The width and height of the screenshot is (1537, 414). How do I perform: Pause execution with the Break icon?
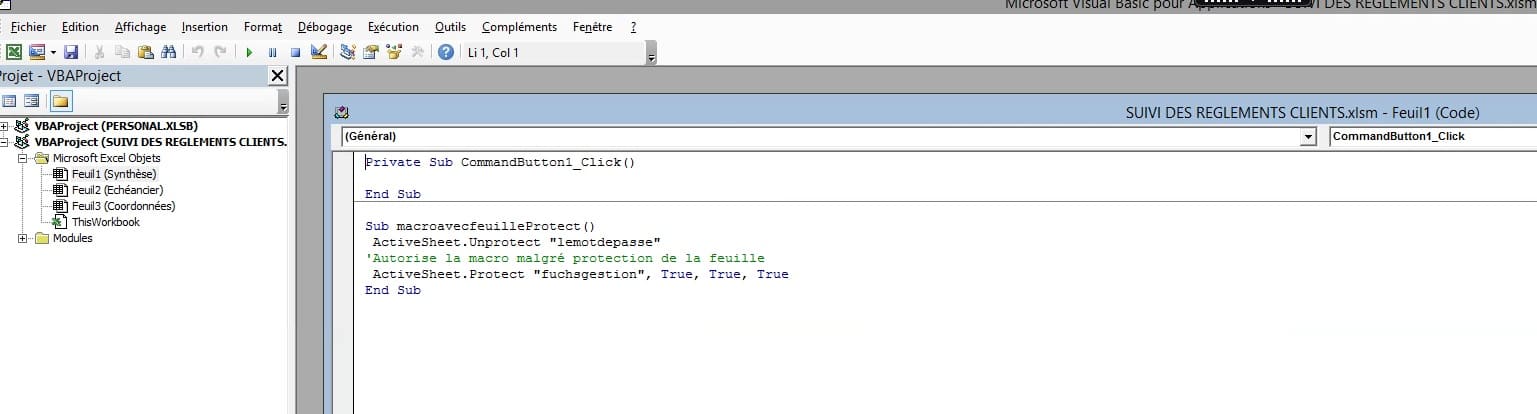pos(272,52)
